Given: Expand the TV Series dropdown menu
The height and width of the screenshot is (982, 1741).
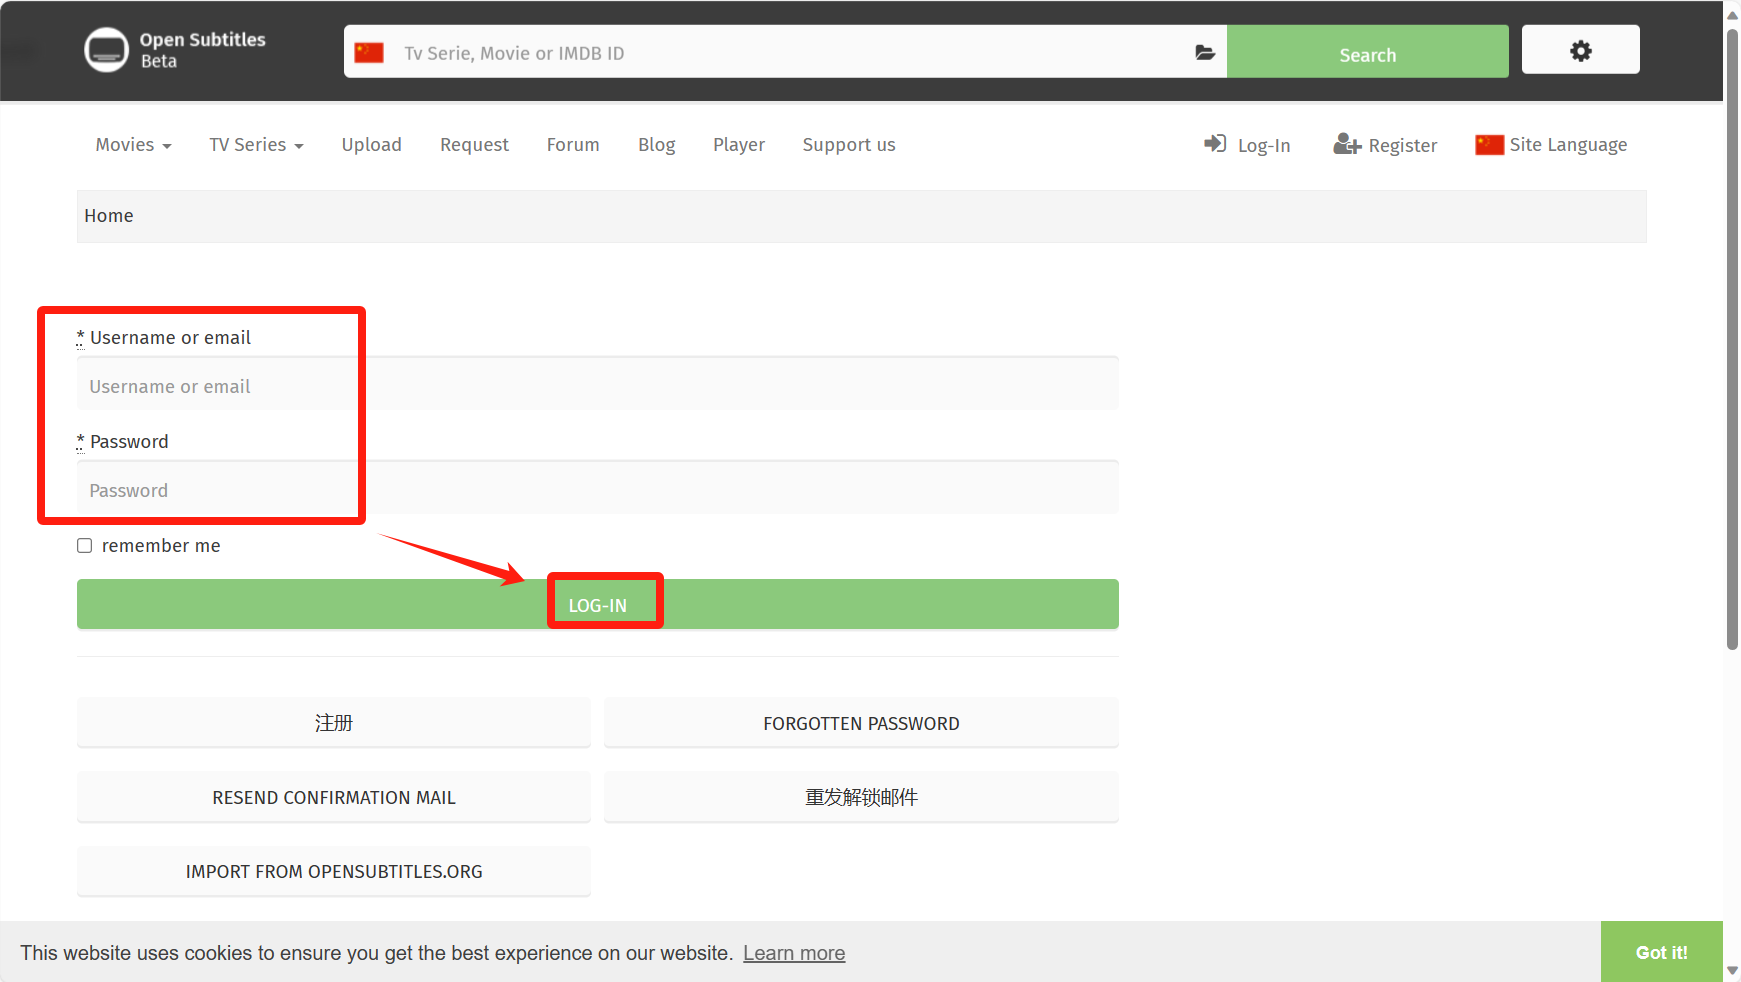Looking at the screenshot, I should click(x=256, y=145).
